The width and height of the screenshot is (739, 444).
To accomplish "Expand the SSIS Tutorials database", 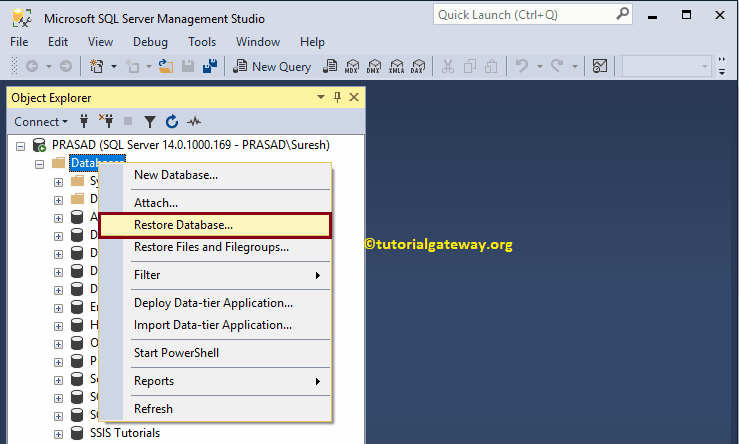I will tap(58, 434).
